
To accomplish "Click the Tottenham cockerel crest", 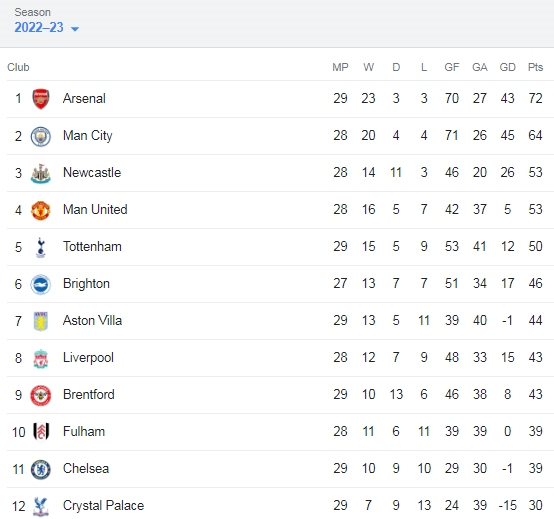I will click(41, 247).
